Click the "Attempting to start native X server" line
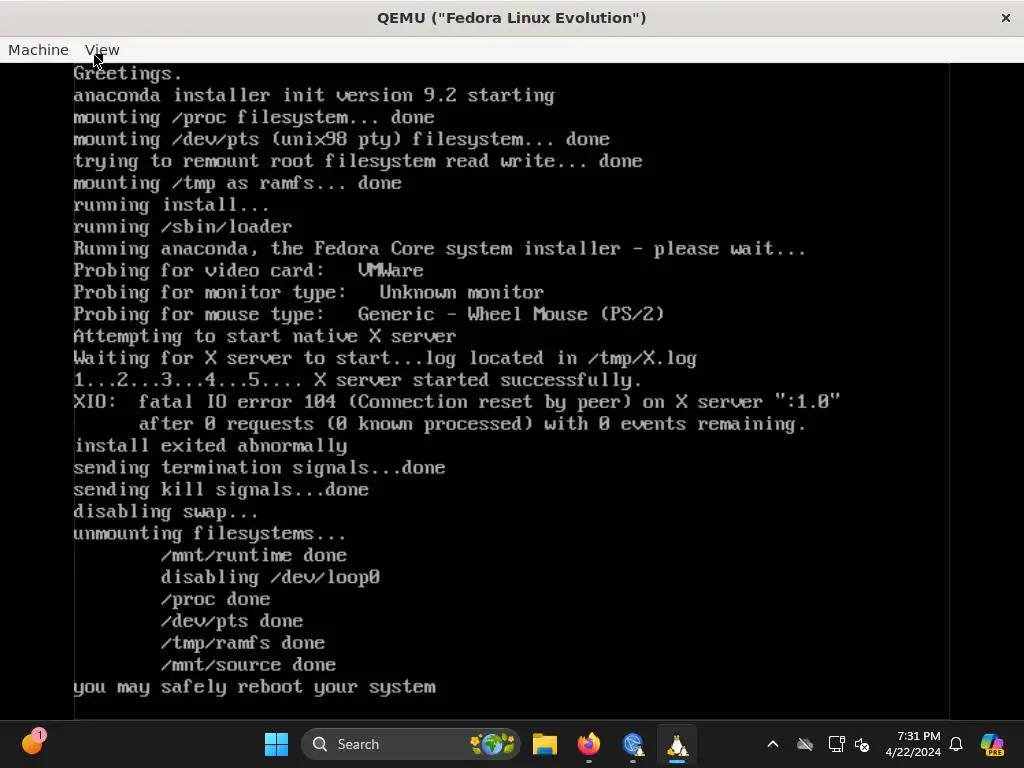1024x768 pixels. point(264,336)
